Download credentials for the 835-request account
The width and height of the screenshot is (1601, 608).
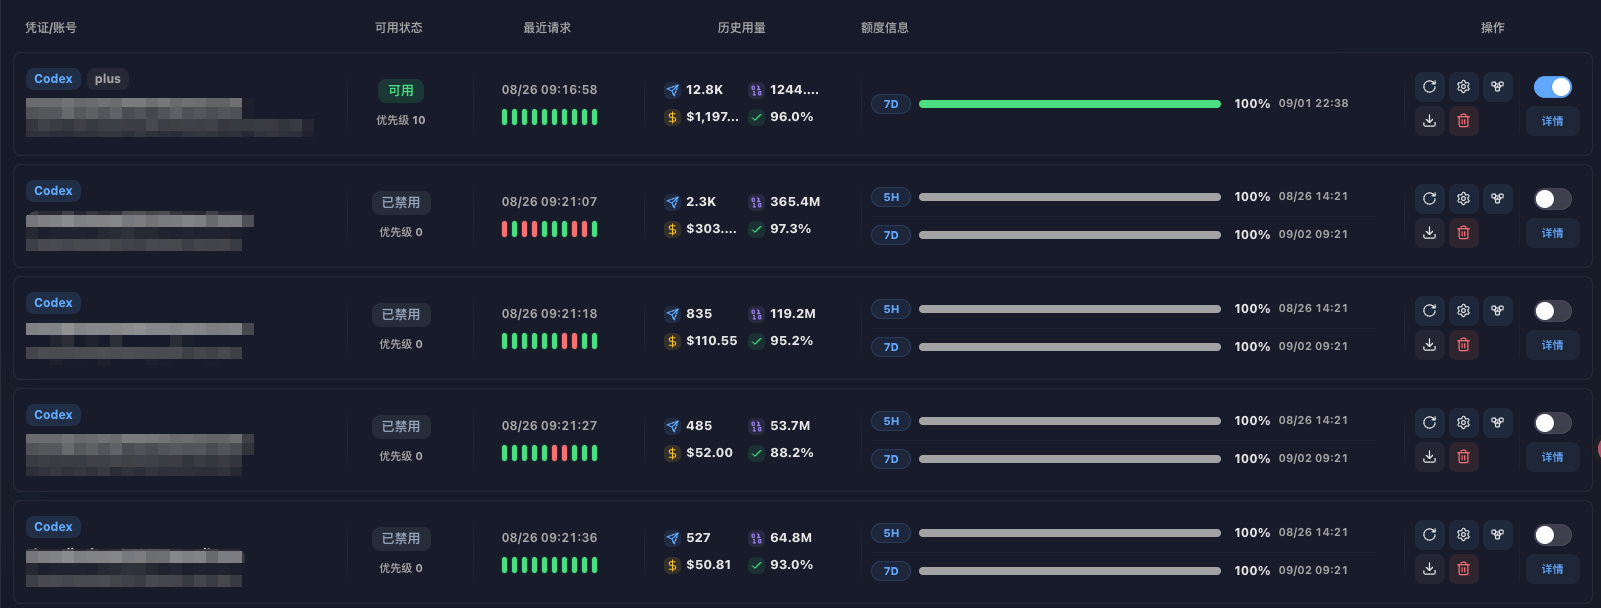pyautogui.click(x=1429, y=345)
